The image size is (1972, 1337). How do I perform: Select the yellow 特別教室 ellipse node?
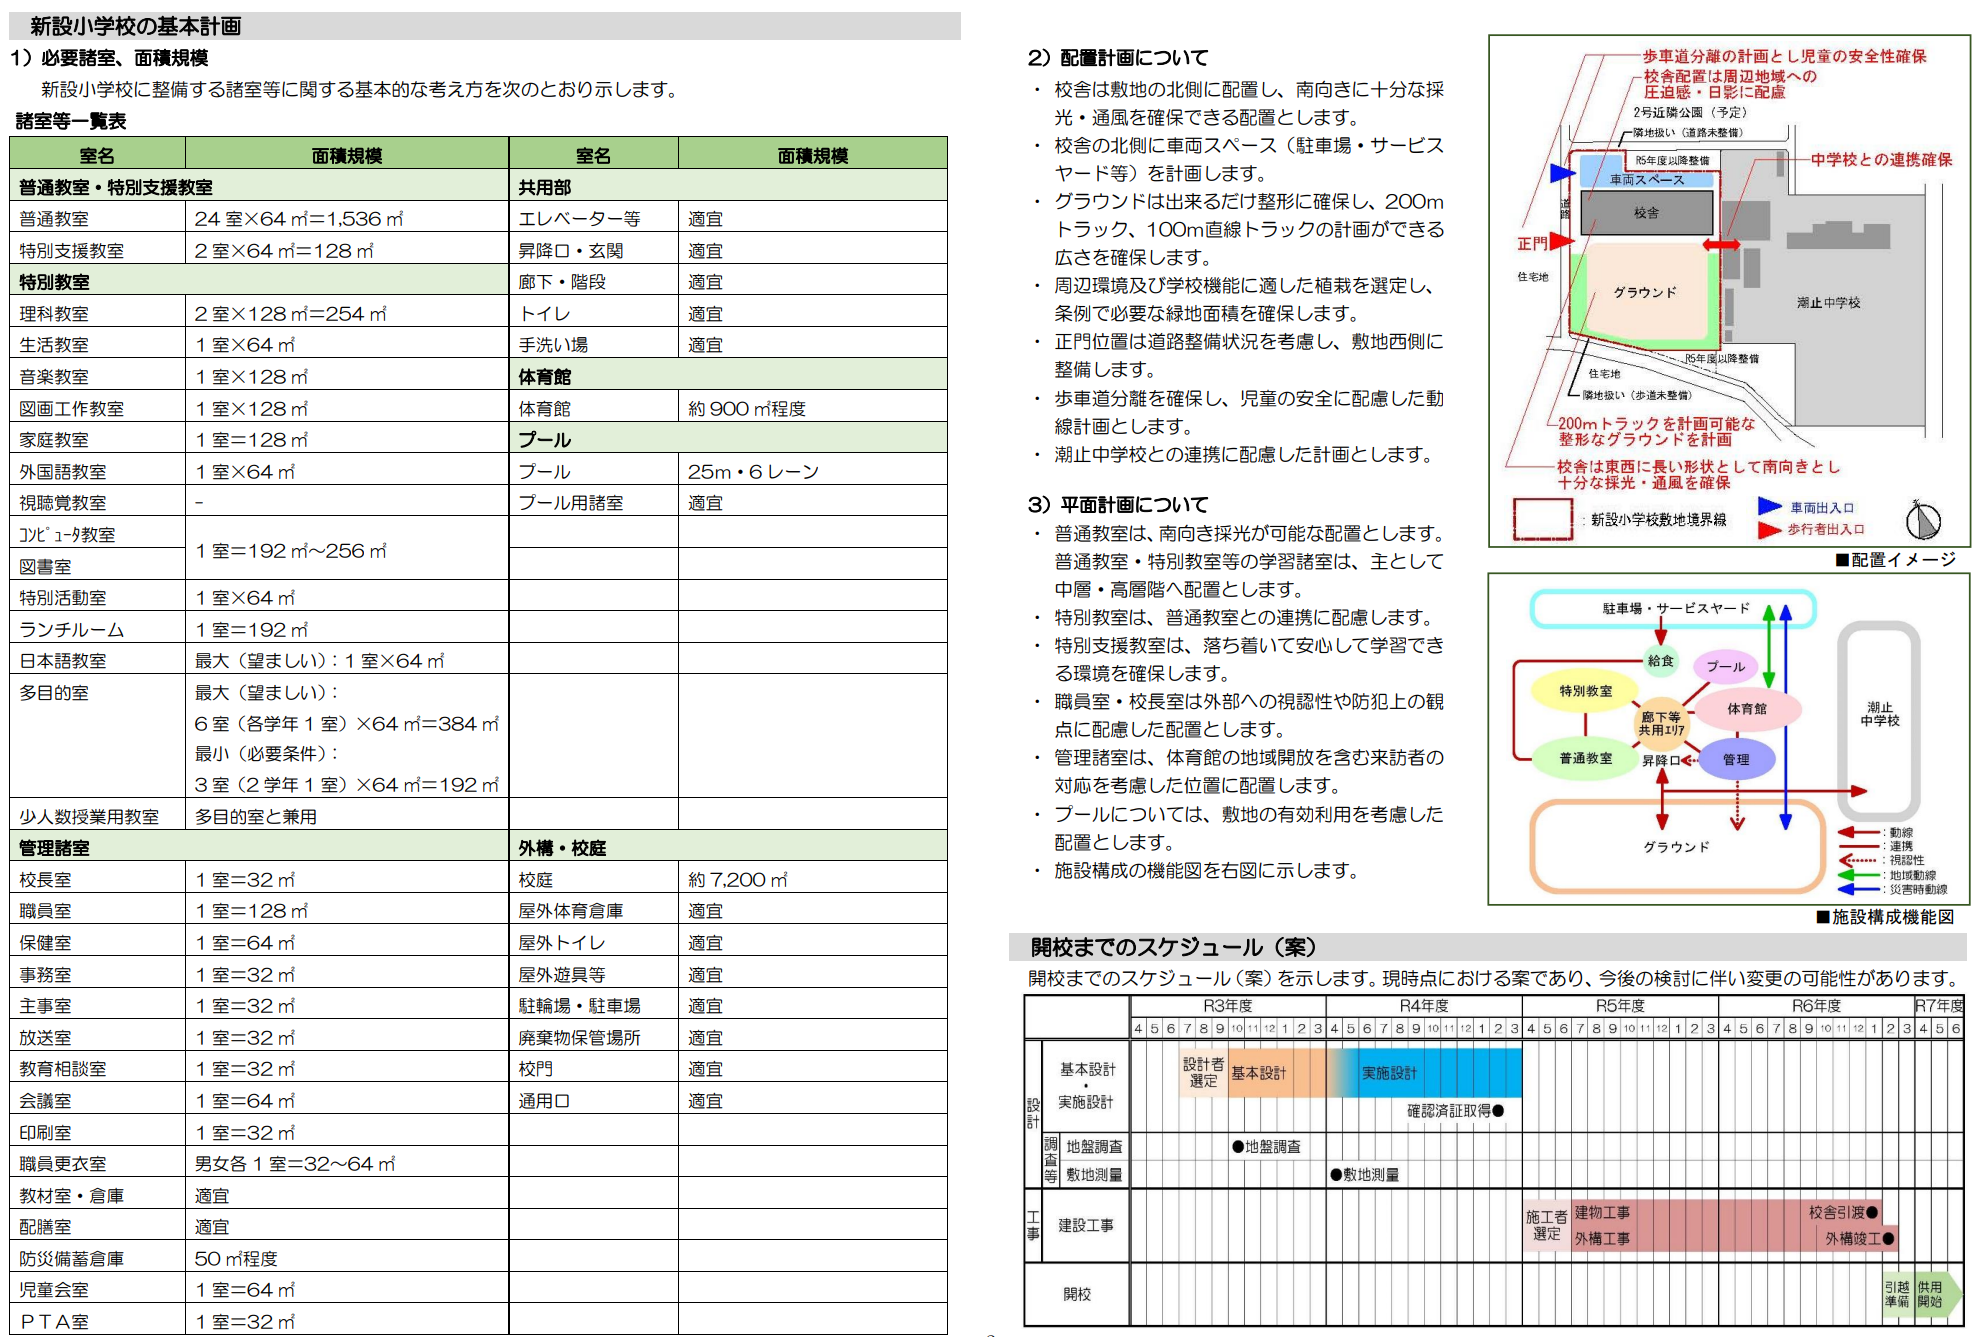[1585, 691]
